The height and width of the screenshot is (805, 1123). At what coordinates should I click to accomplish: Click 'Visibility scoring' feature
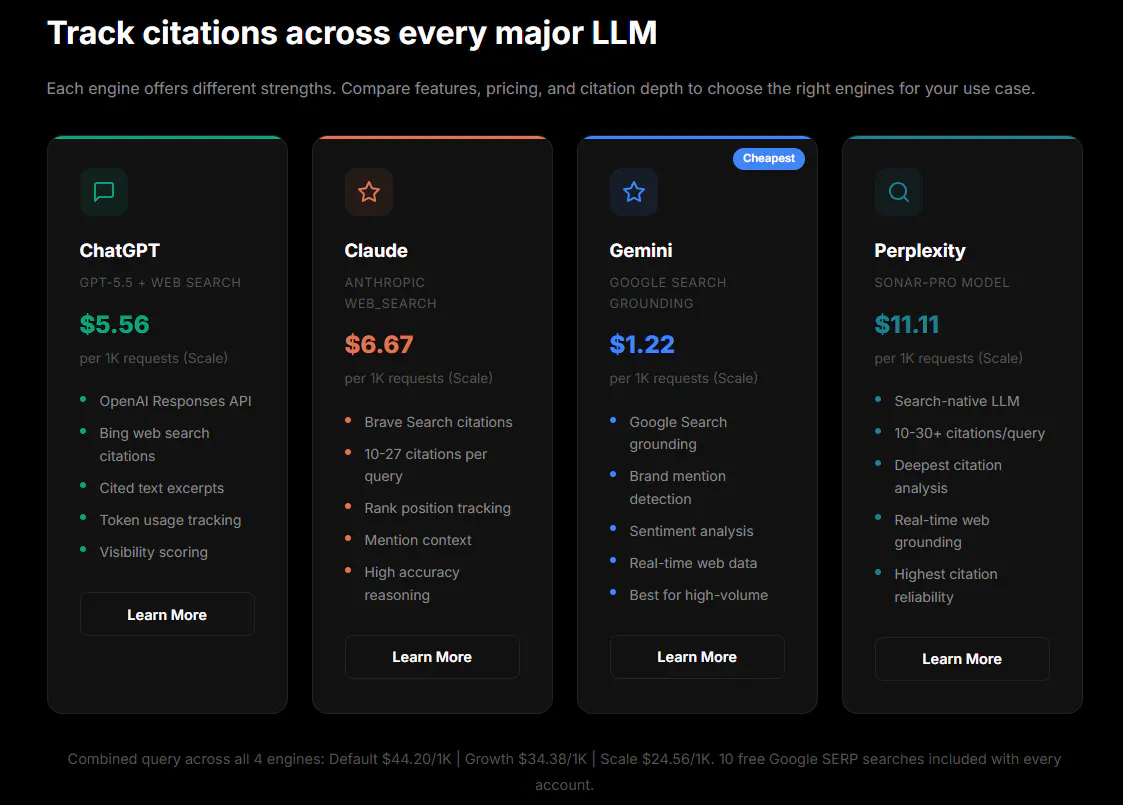tap(154, 552)
